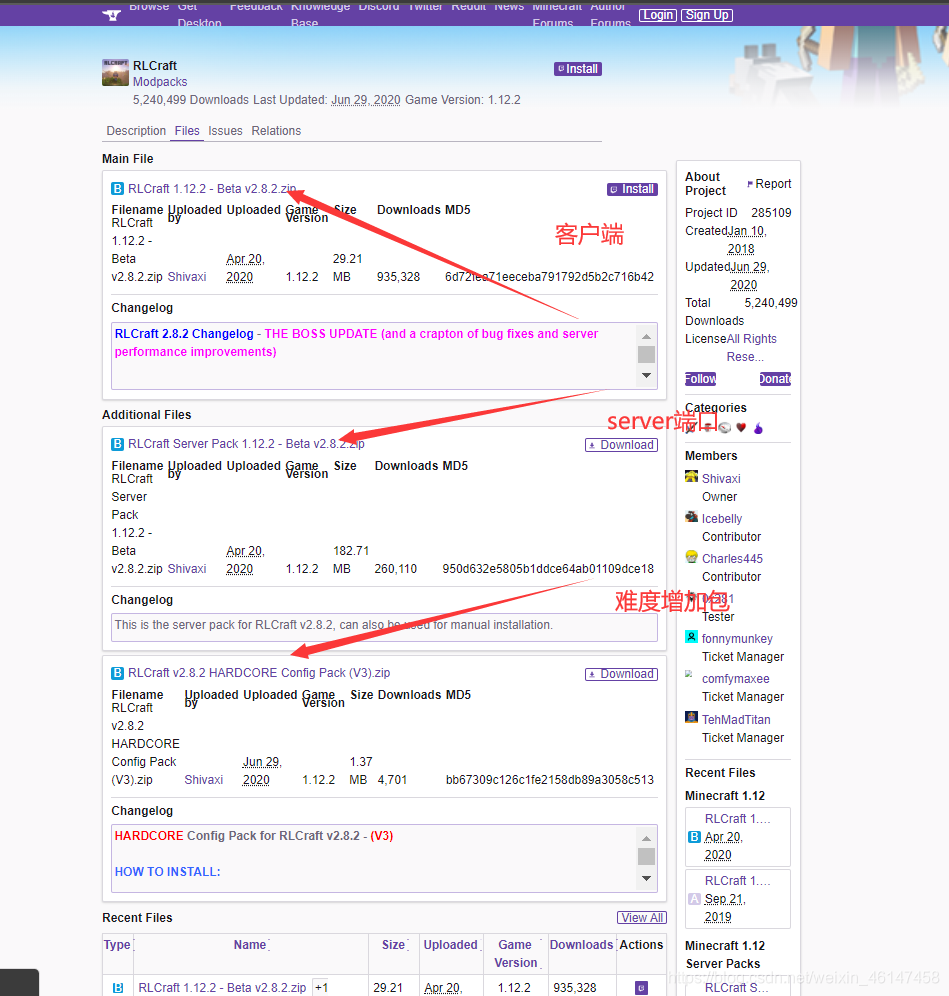Open fonnymunkey member profile link

click(x=737, y=638)
